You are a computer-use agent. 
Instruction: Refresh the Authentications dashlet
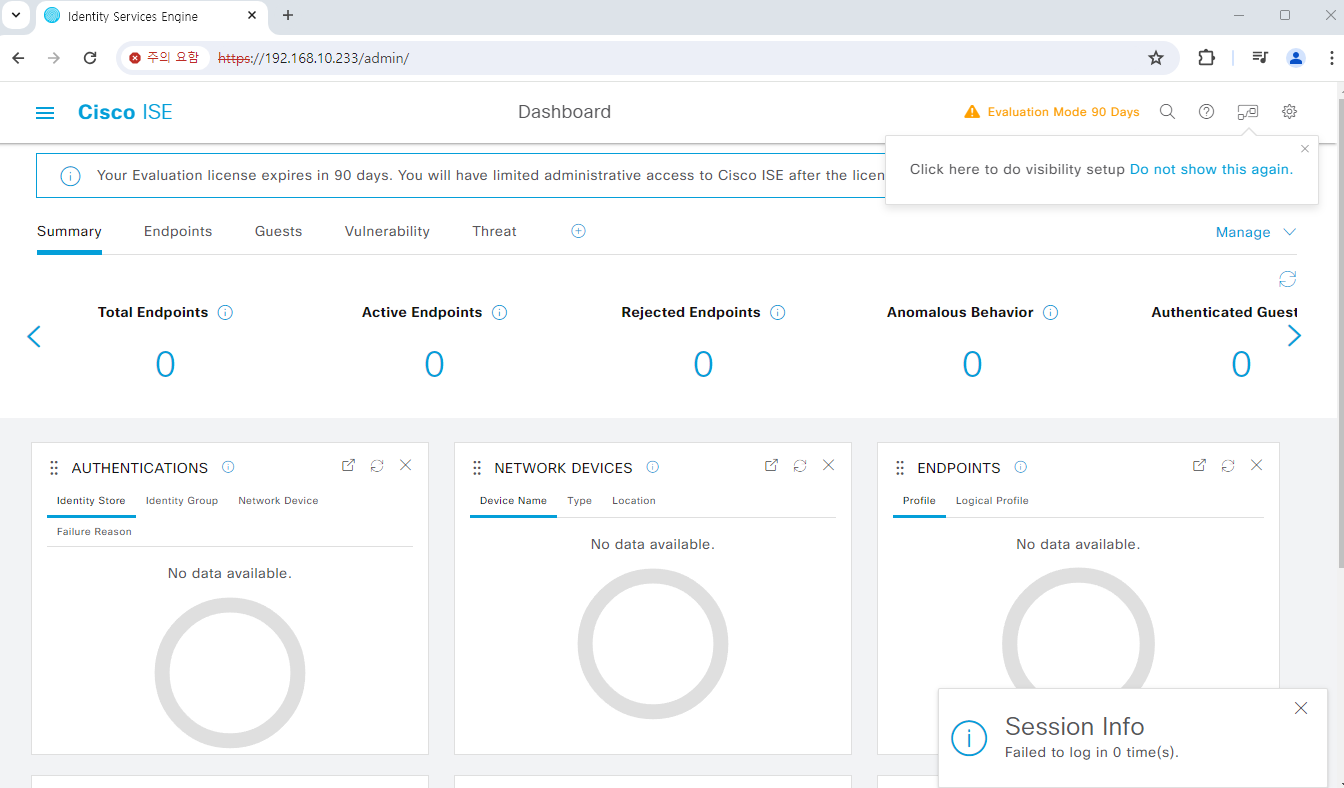coord(377,465)
